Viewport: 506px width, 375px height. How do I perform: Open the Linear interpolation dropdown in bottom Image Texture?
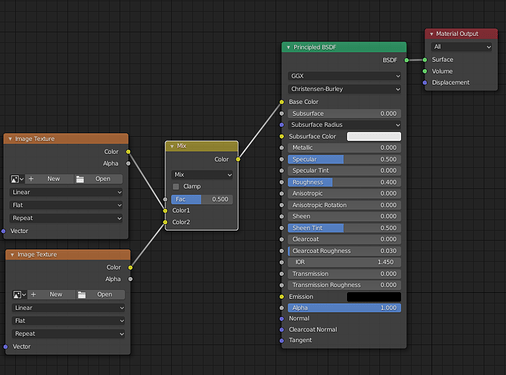pos(68,308)
